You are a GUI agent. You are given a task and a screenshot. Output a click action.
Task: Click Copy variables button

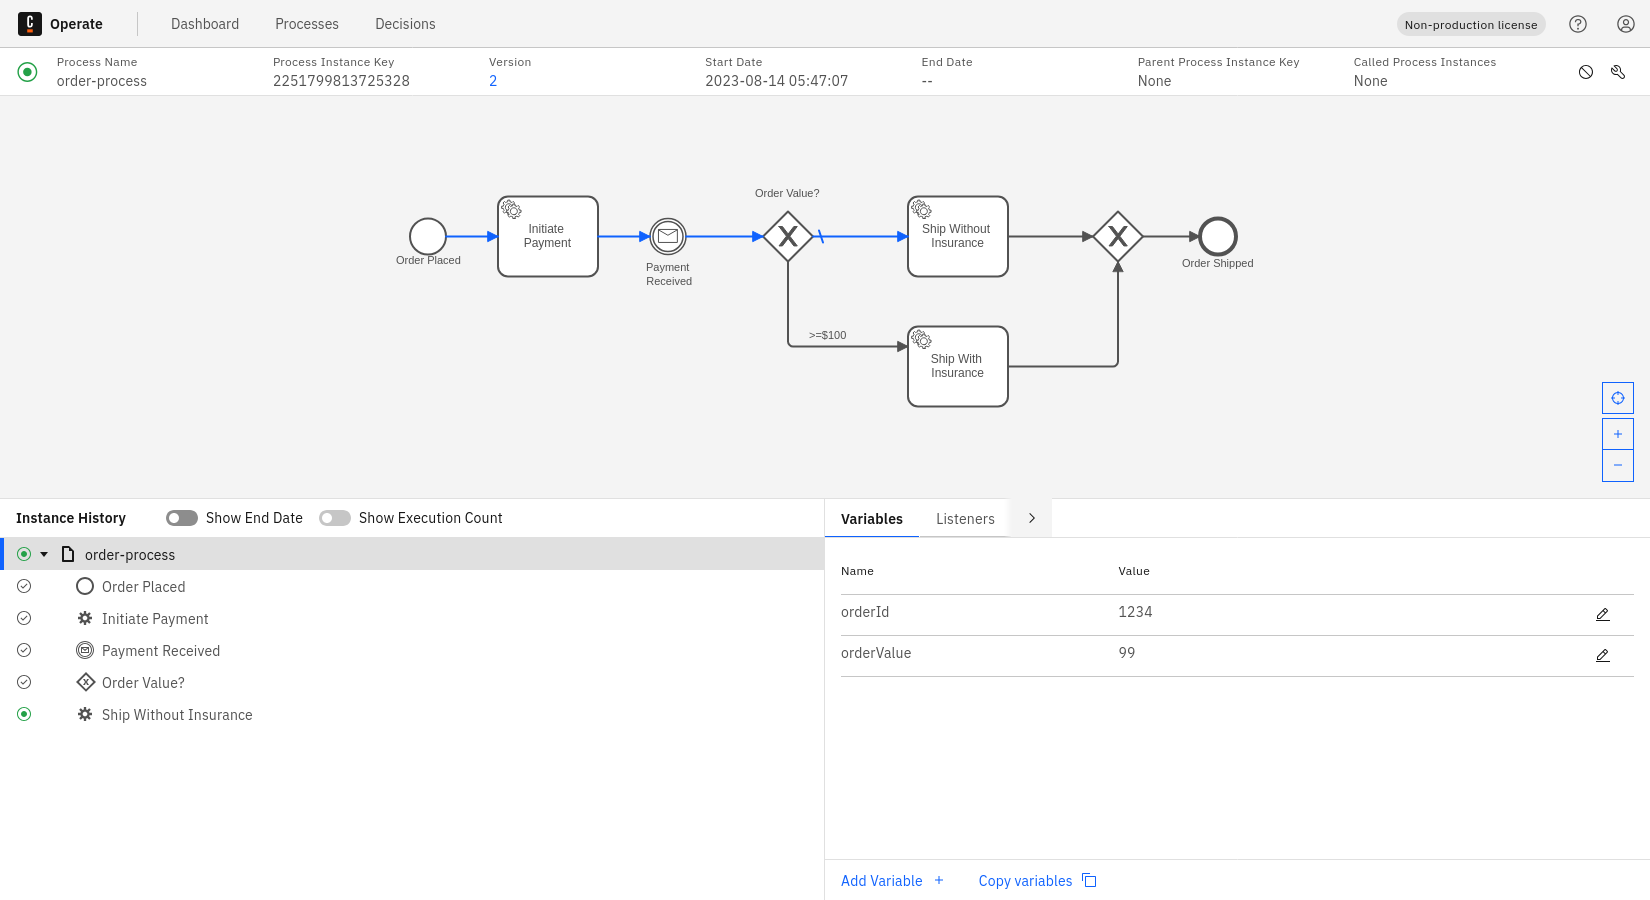pos(1037,881)
